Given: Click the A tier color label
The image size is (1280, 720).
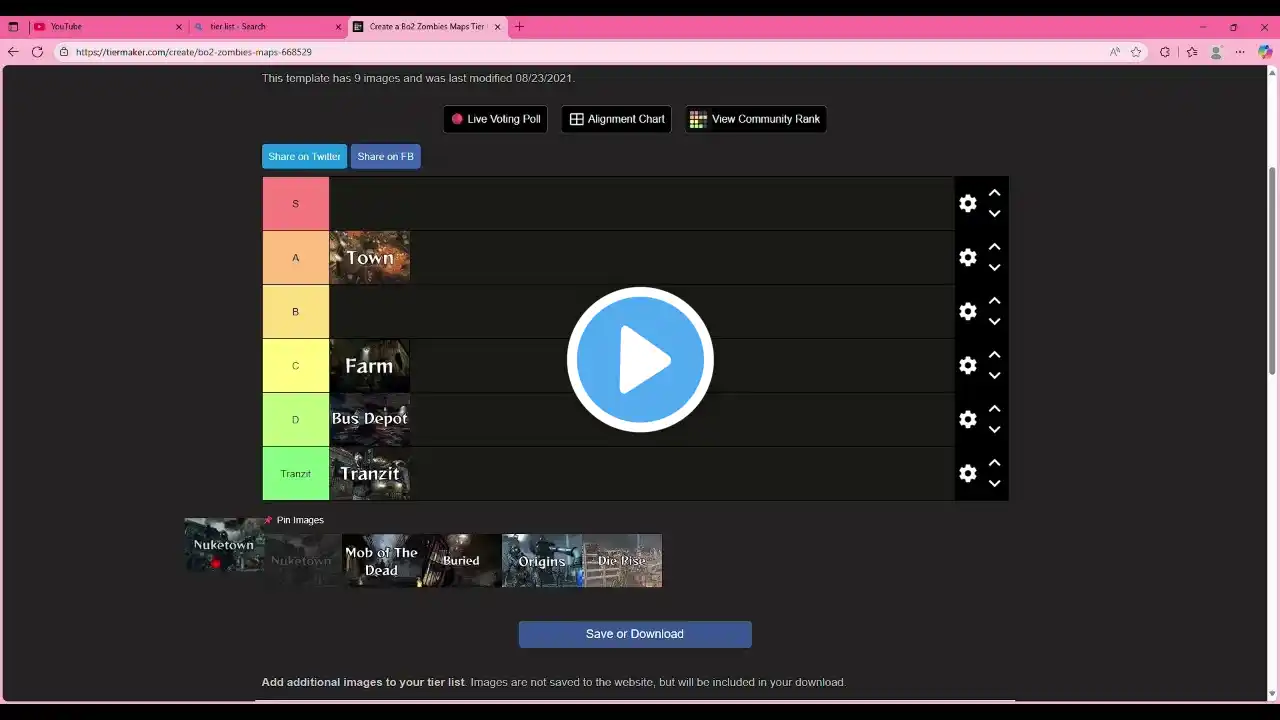Looking at the screenshot, I should (296, 258).
